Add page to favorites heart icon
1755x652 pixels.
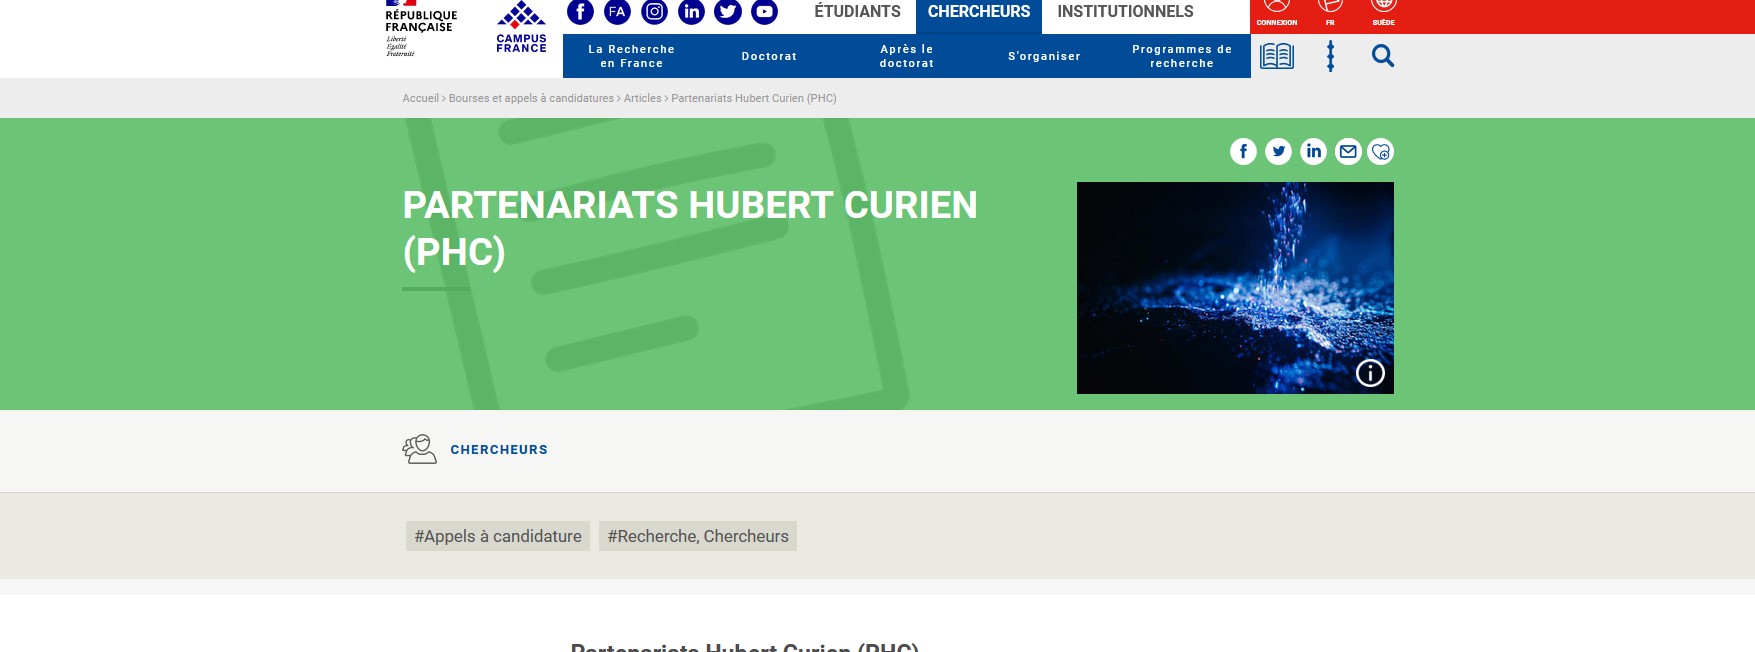(x=1381, y=151)
